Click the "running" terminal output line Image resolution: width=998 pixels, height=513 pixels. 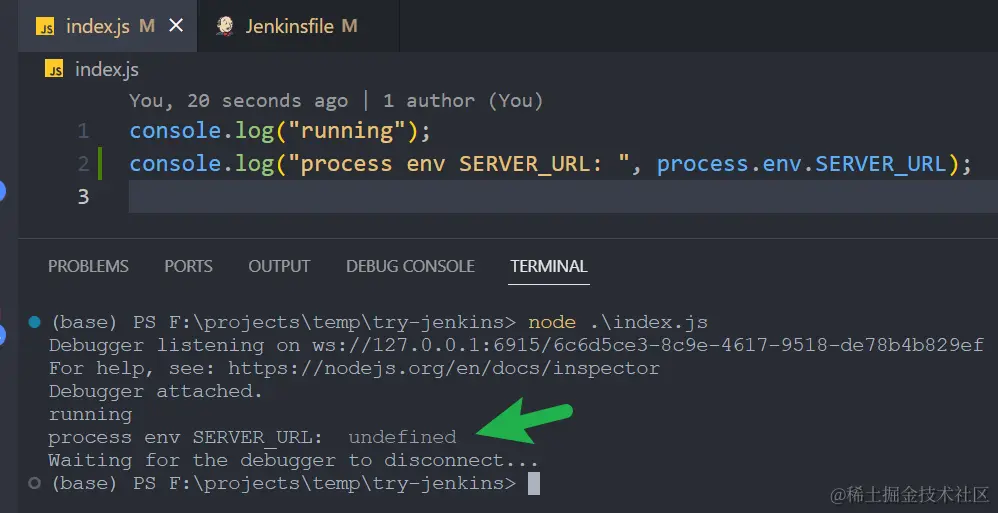(x=90, y=415)
